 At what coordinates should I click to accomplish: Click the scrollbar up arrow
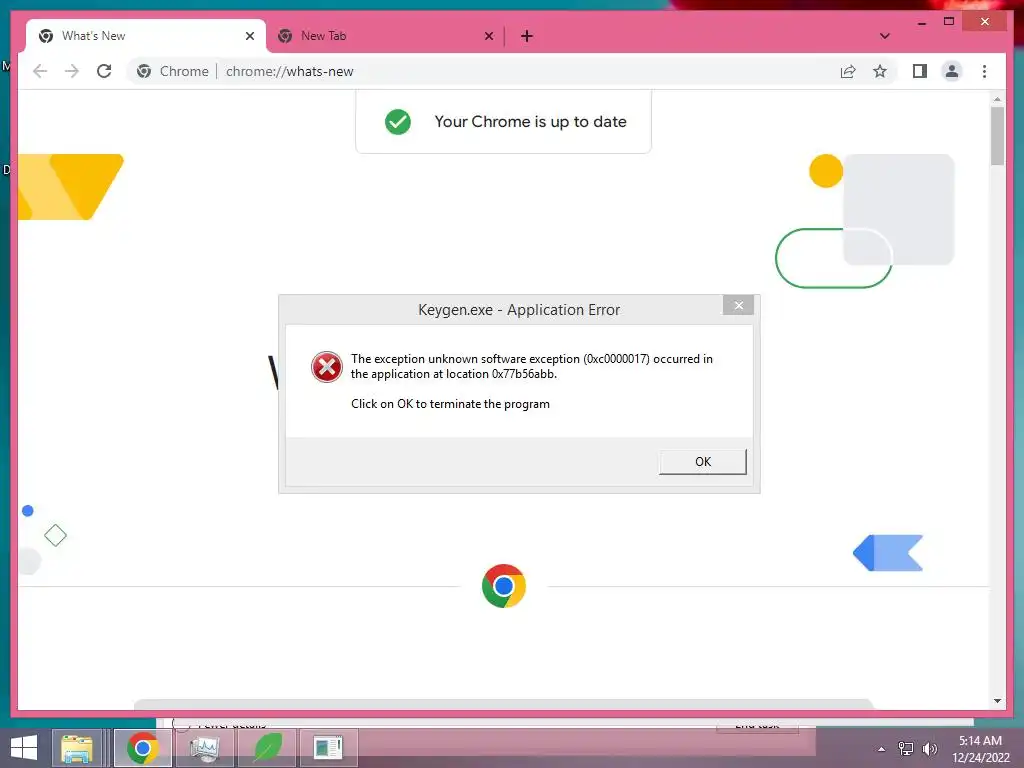997,99
